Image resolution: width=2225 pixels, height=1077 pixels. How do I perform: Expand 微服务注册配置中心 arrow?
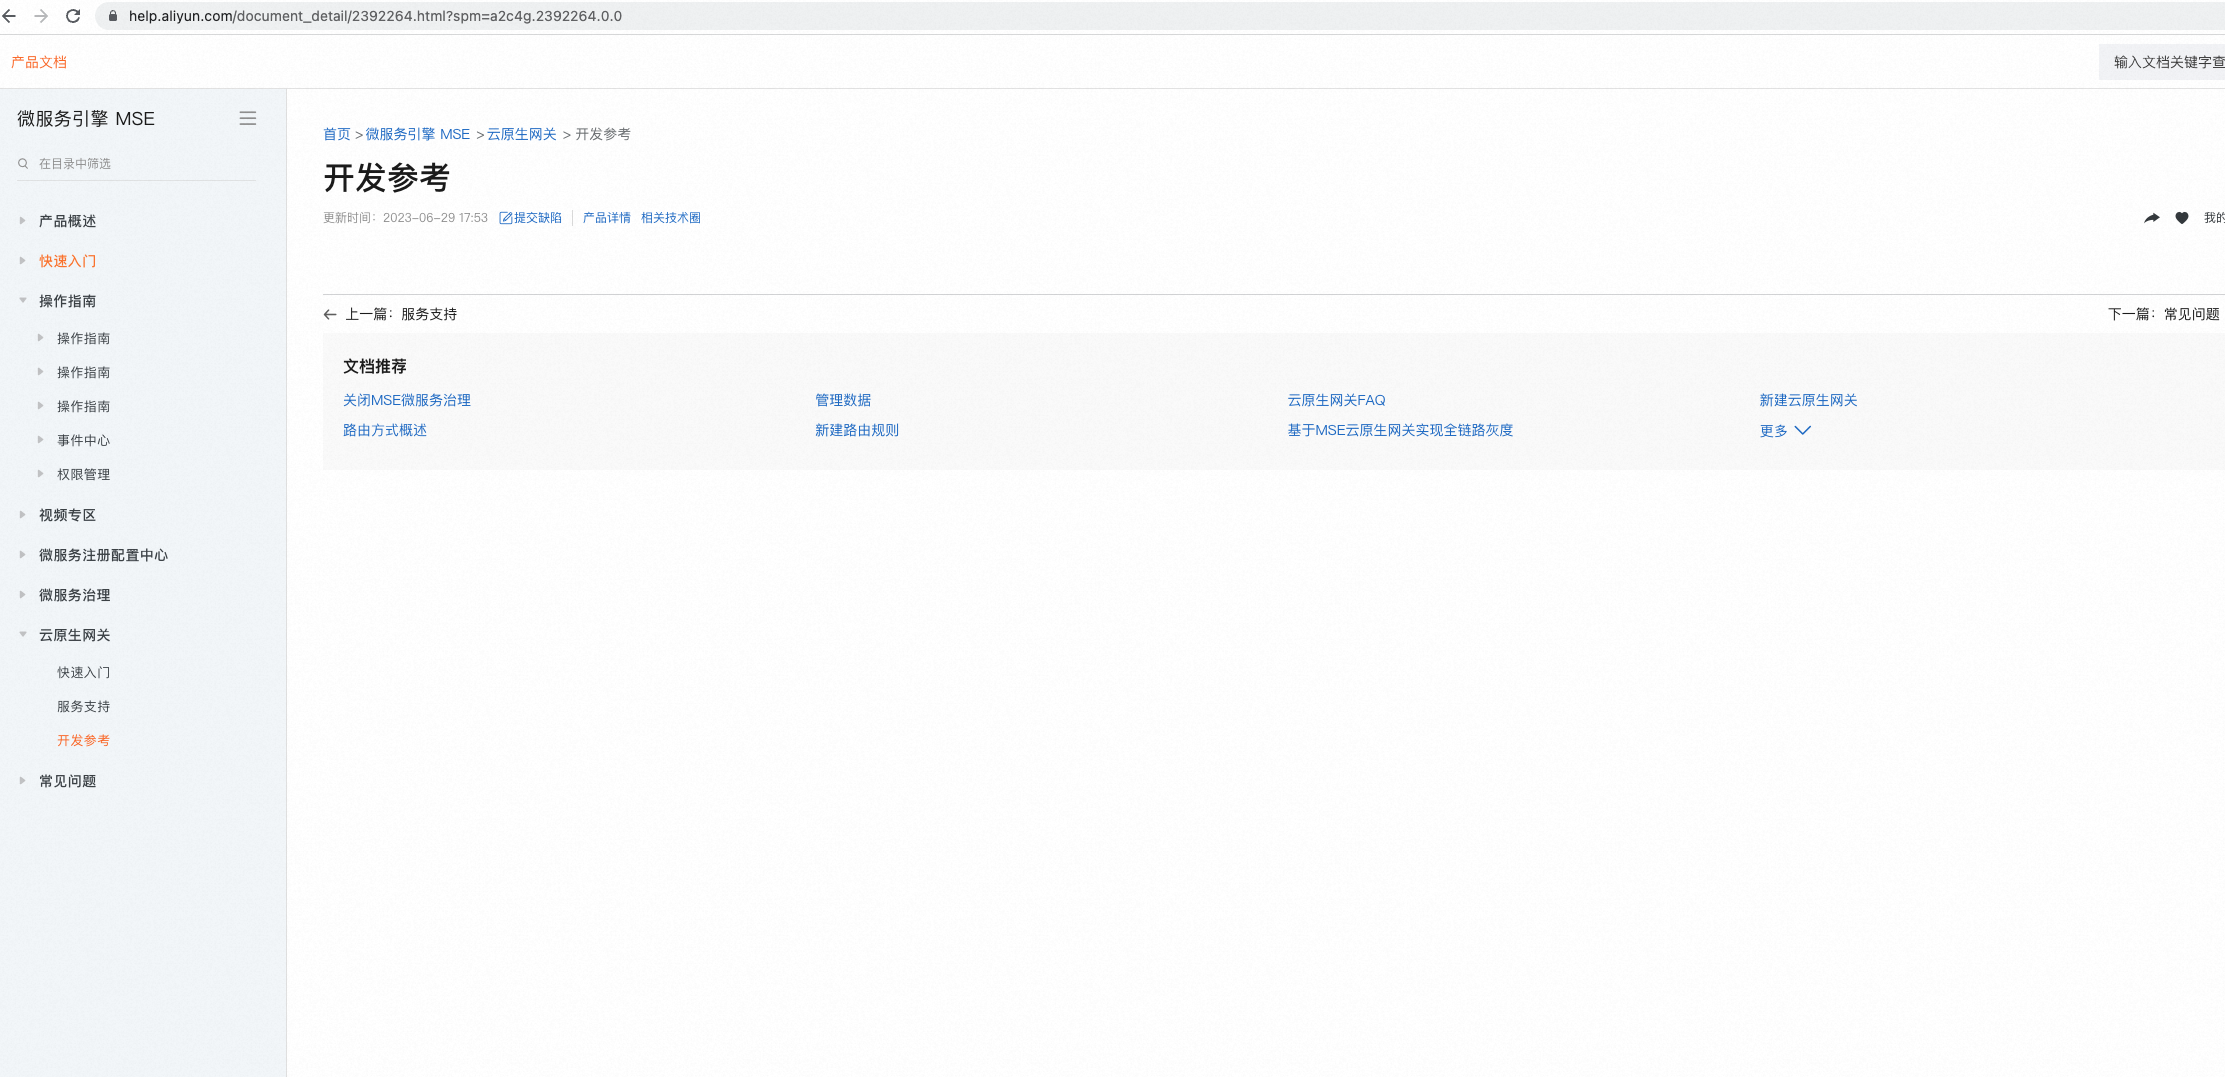[x=22, y=554]
